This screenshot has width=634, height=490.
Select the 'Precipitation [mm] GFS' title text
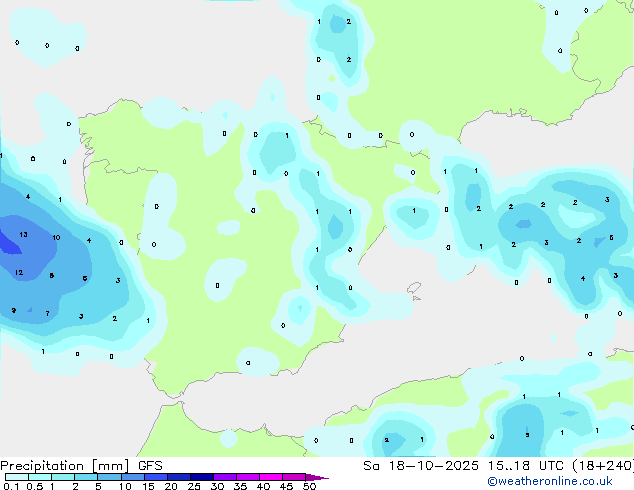pos(81,466)
